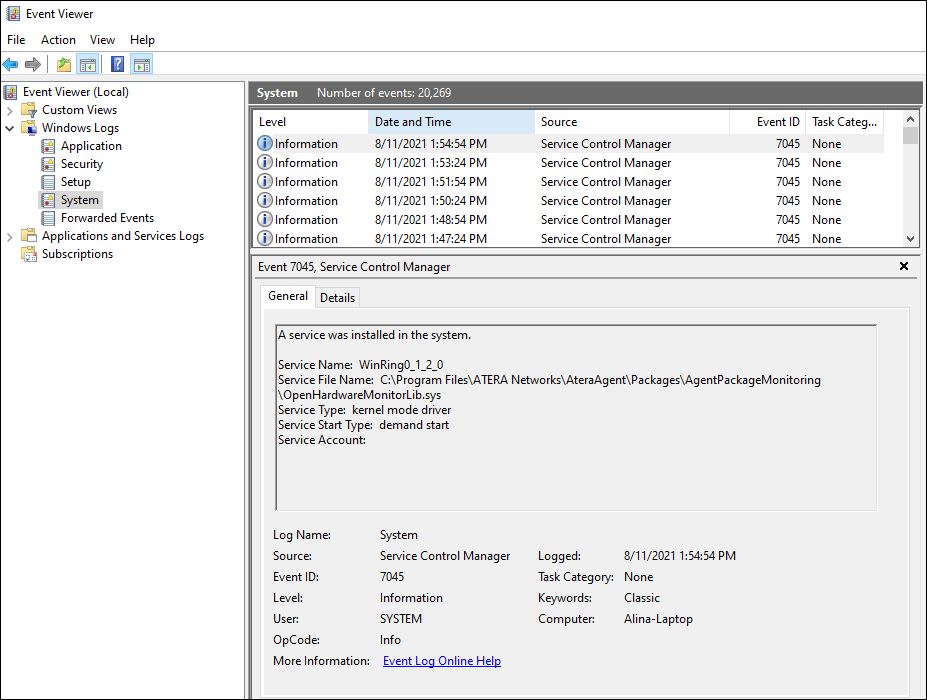Click the Forward arrow toolbar icon
This screenshot has width=927, height=700.
point(33,64)
